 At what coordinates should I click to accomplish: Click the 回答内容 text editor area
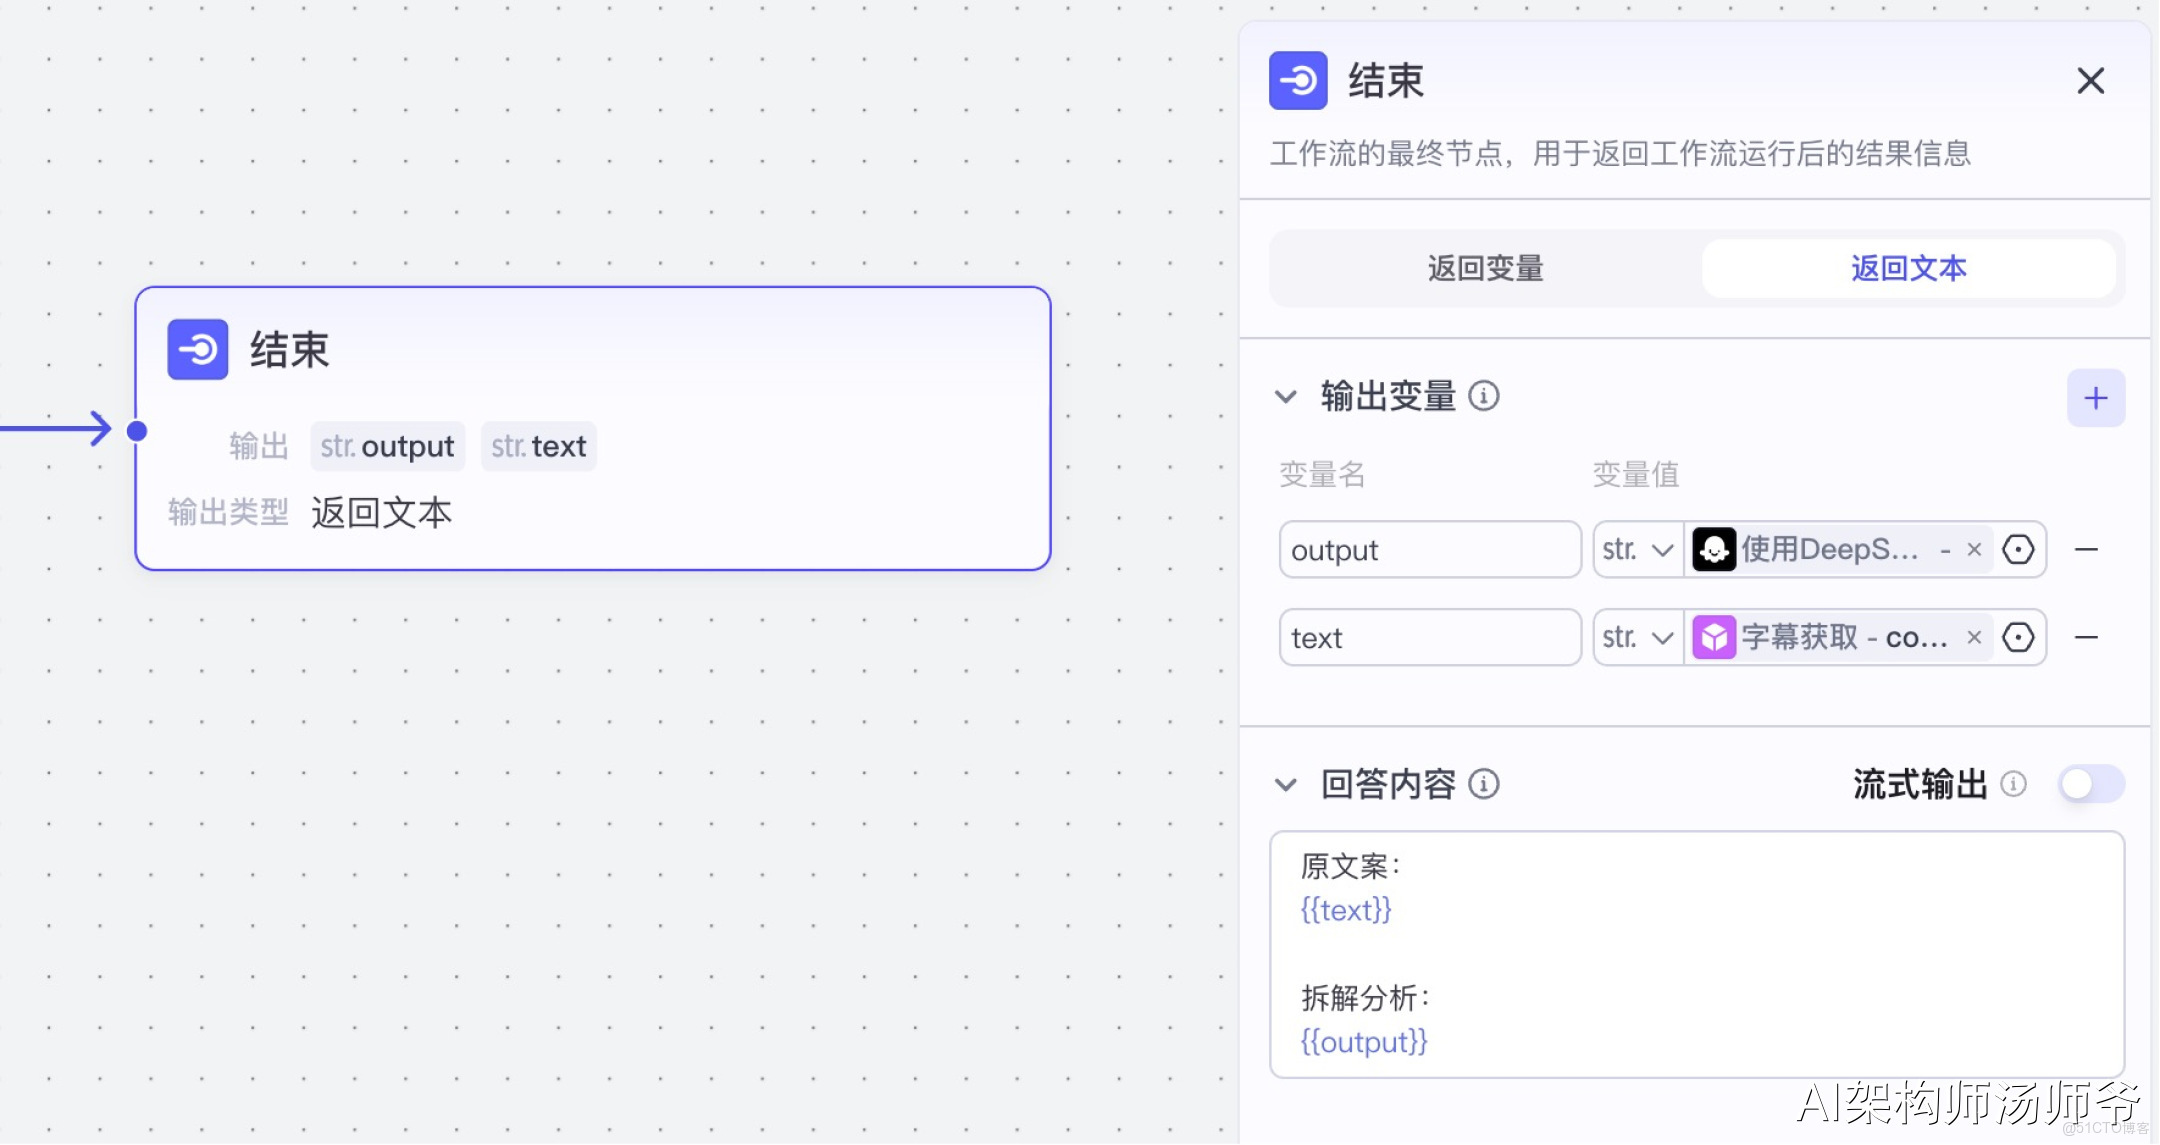point(1696,954)
